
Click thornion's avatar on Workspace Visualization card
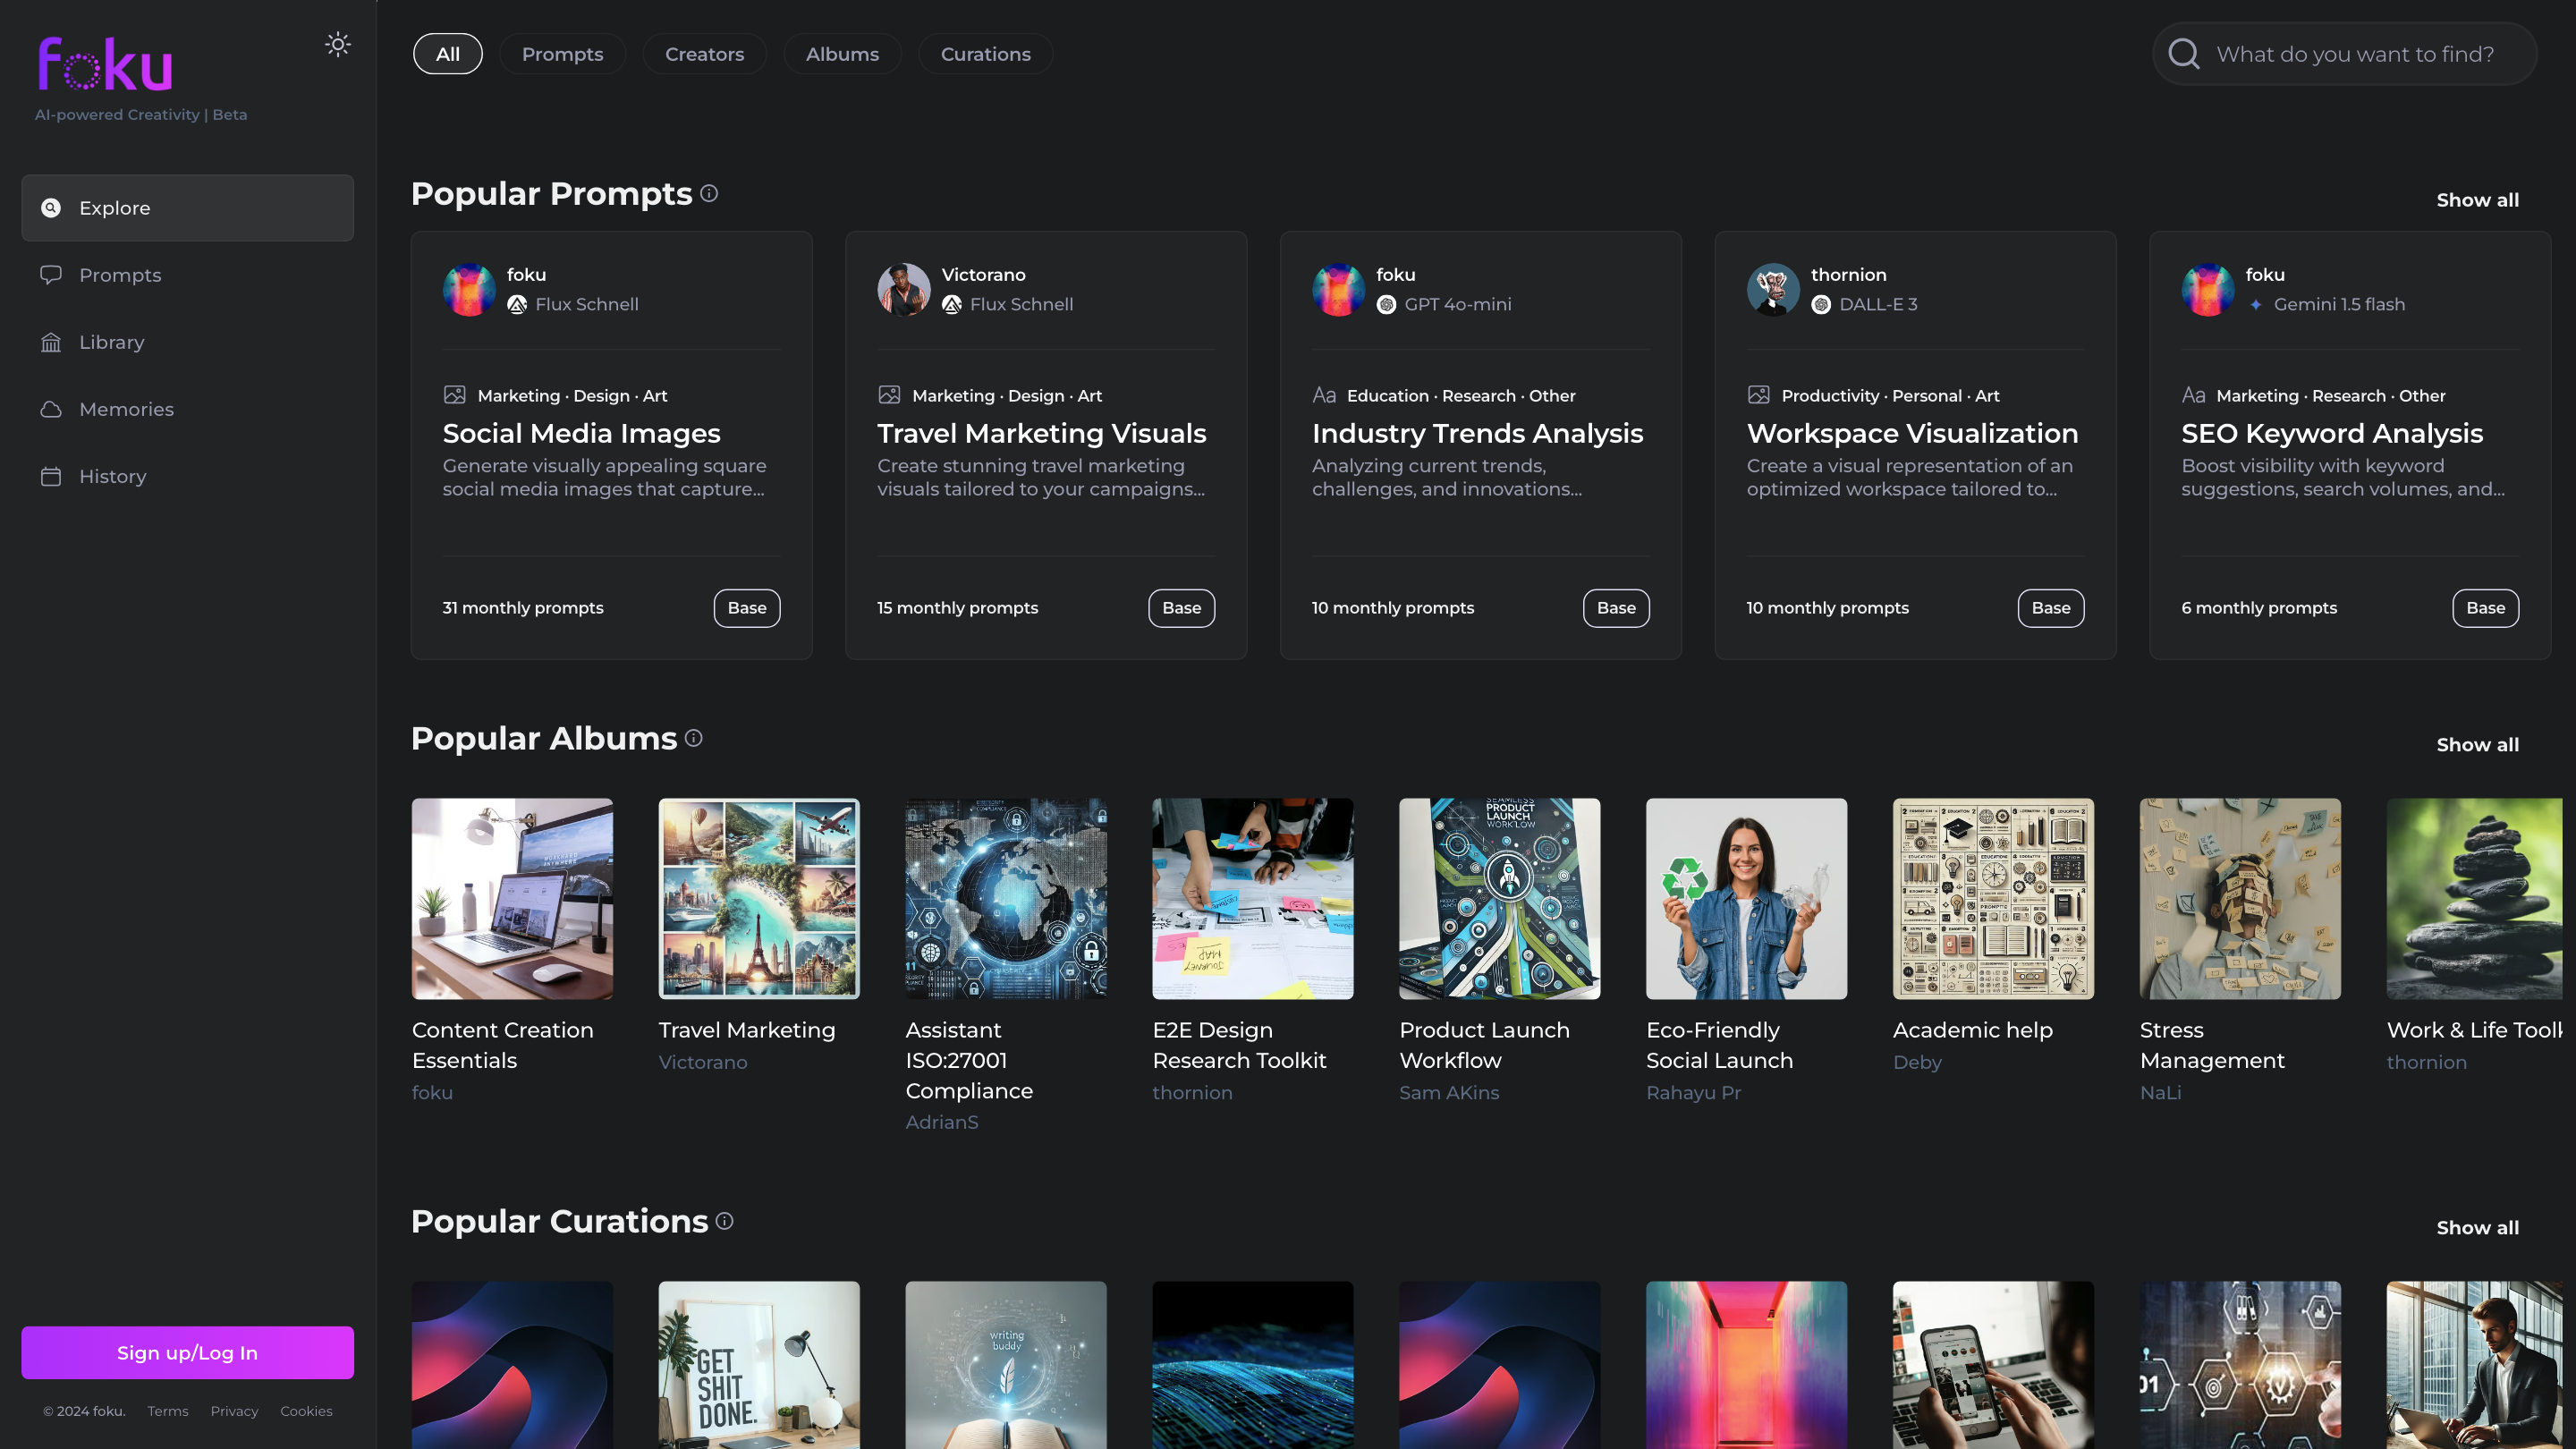click(1772, 289)
